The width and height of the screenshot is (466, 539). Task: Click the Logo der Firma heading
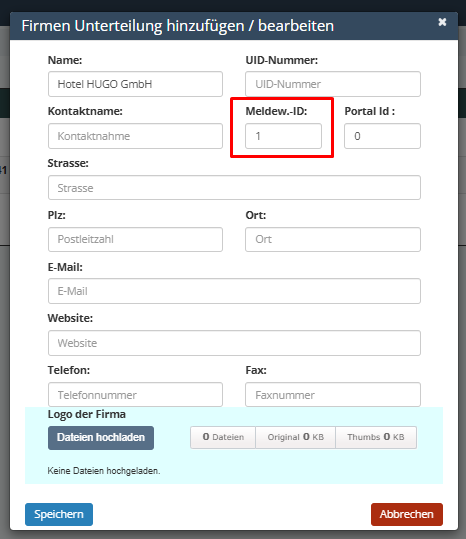pos(87,414)
